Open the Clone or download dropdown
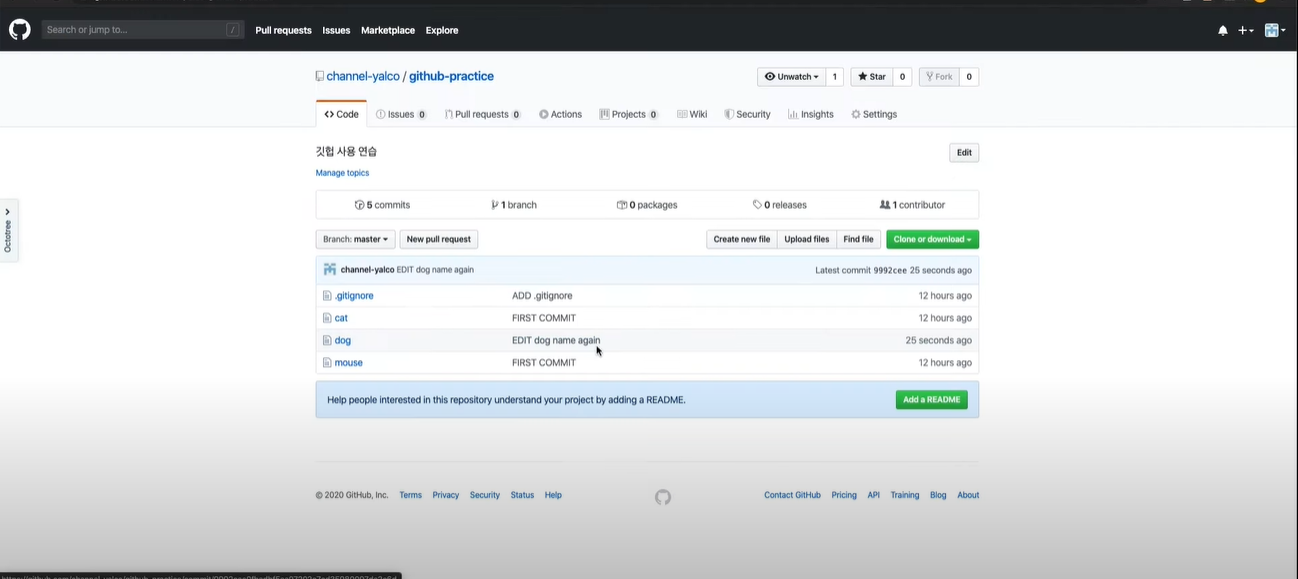Screen dimensions: 1298x579 (x=932, y=239)
